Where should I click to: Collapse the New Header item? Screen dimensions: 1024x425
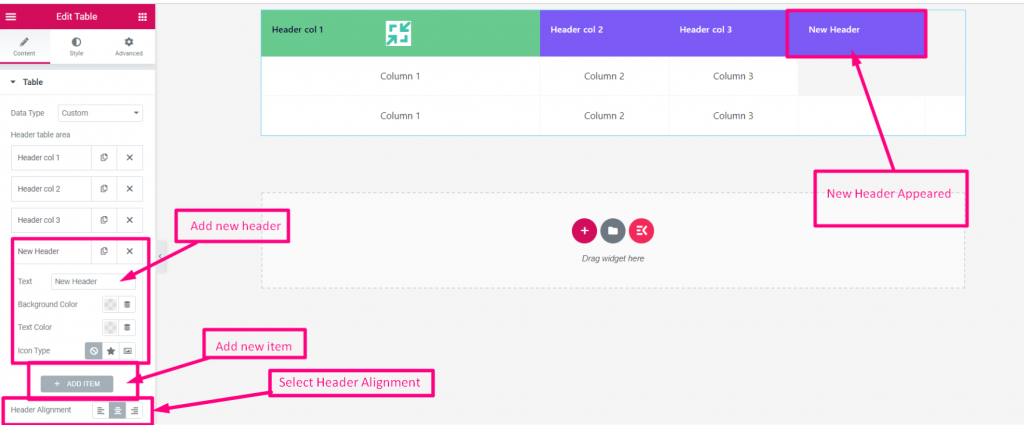[x=52, y=251]
